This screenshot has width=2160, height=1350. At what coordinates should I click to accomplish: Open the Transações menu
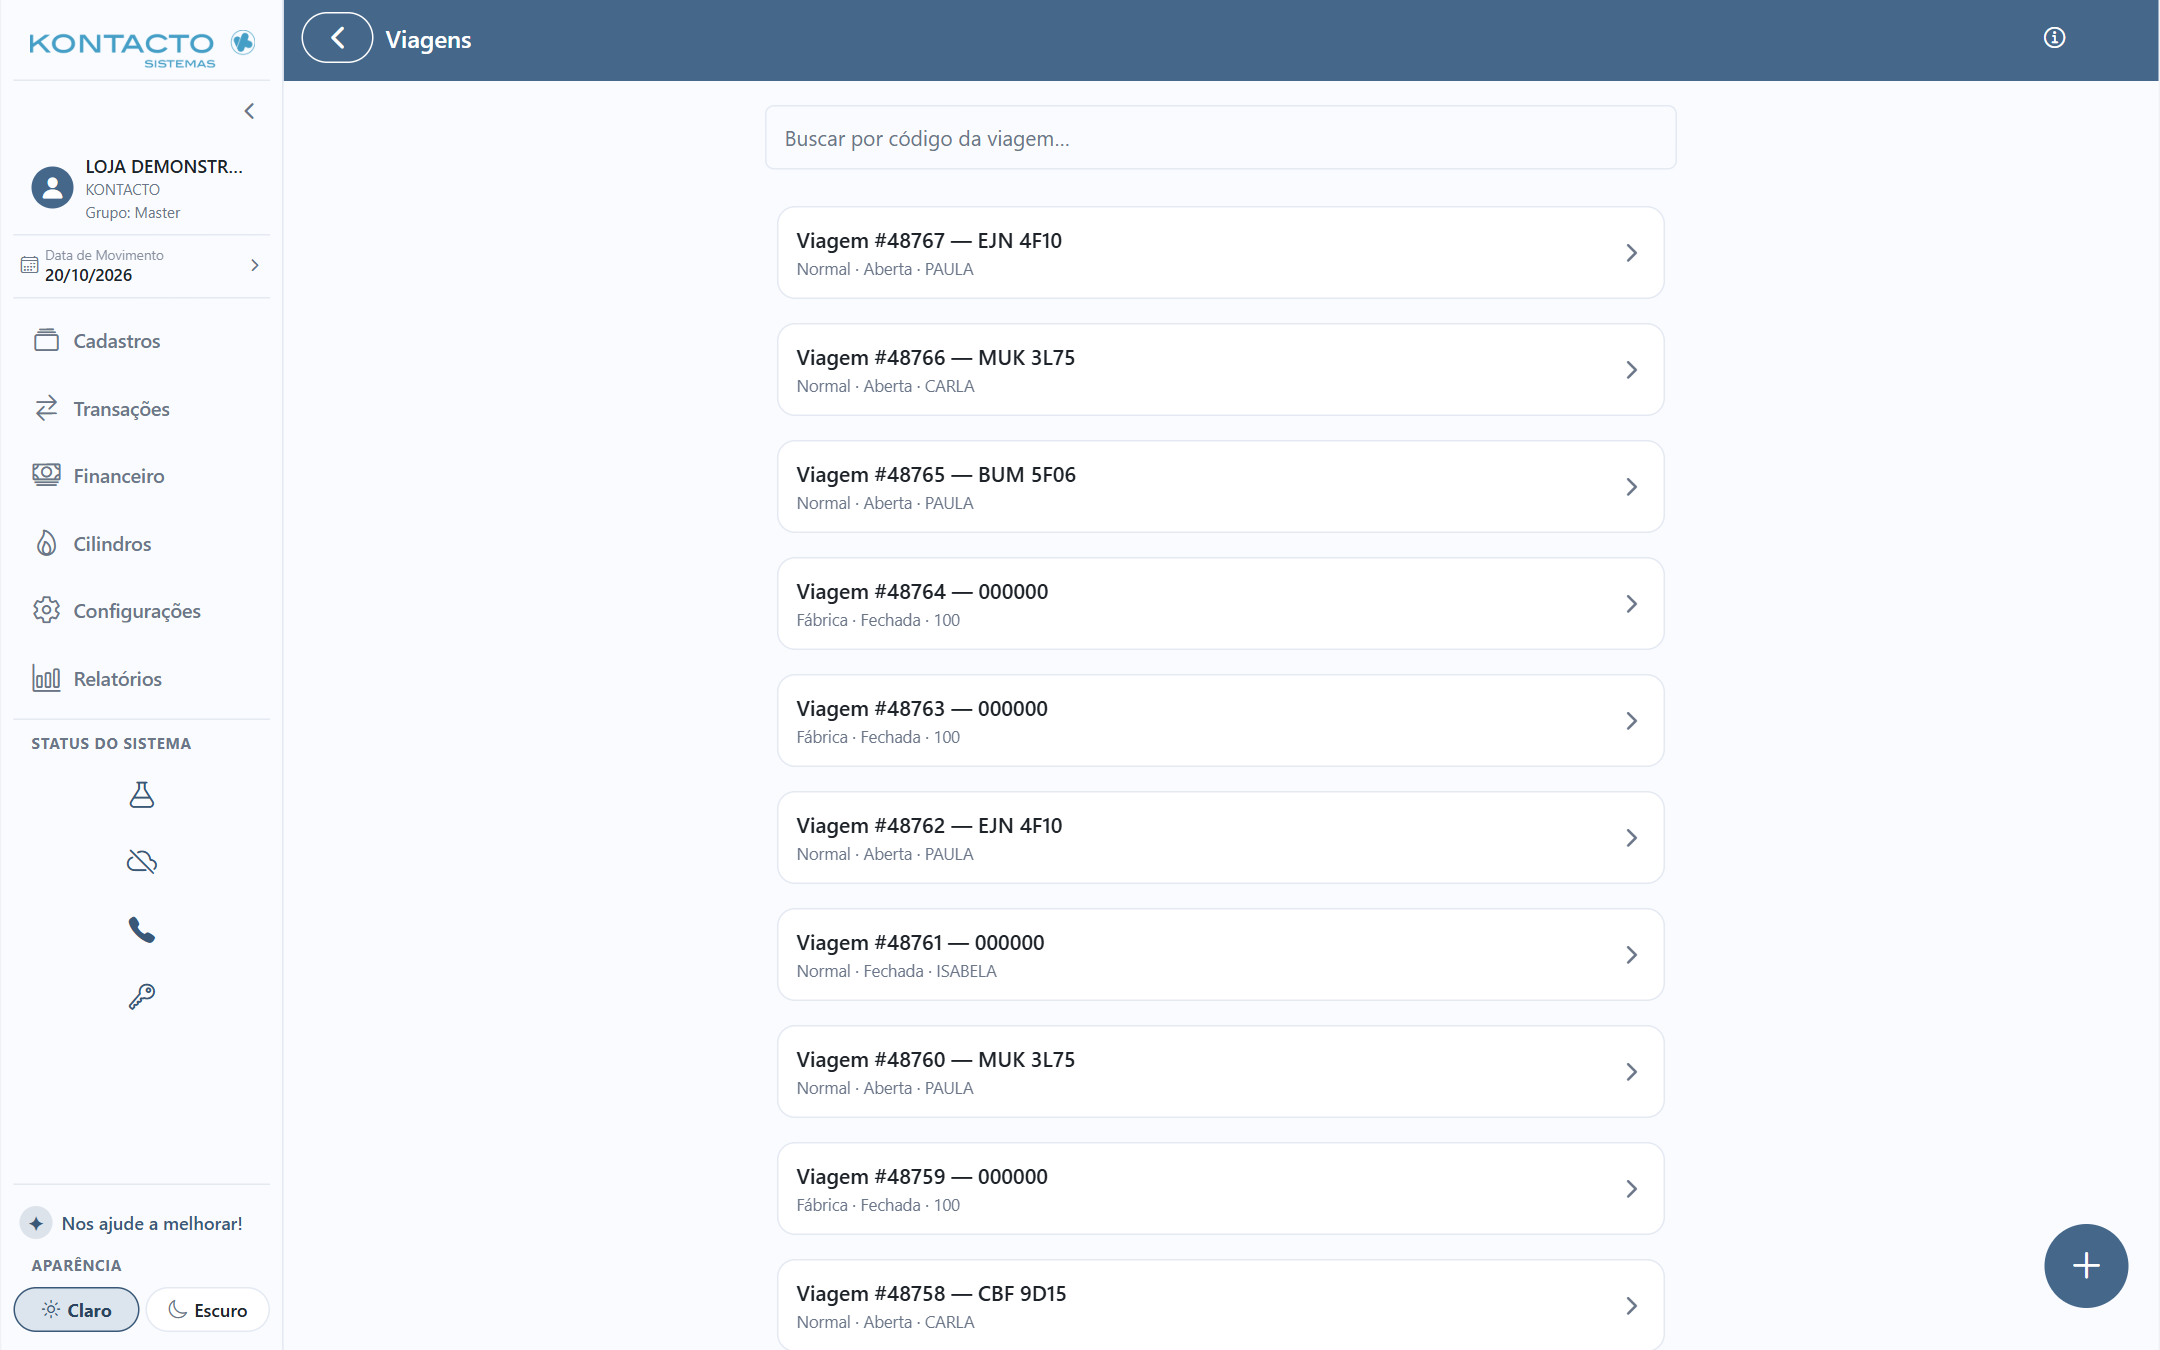coord(142,409)
